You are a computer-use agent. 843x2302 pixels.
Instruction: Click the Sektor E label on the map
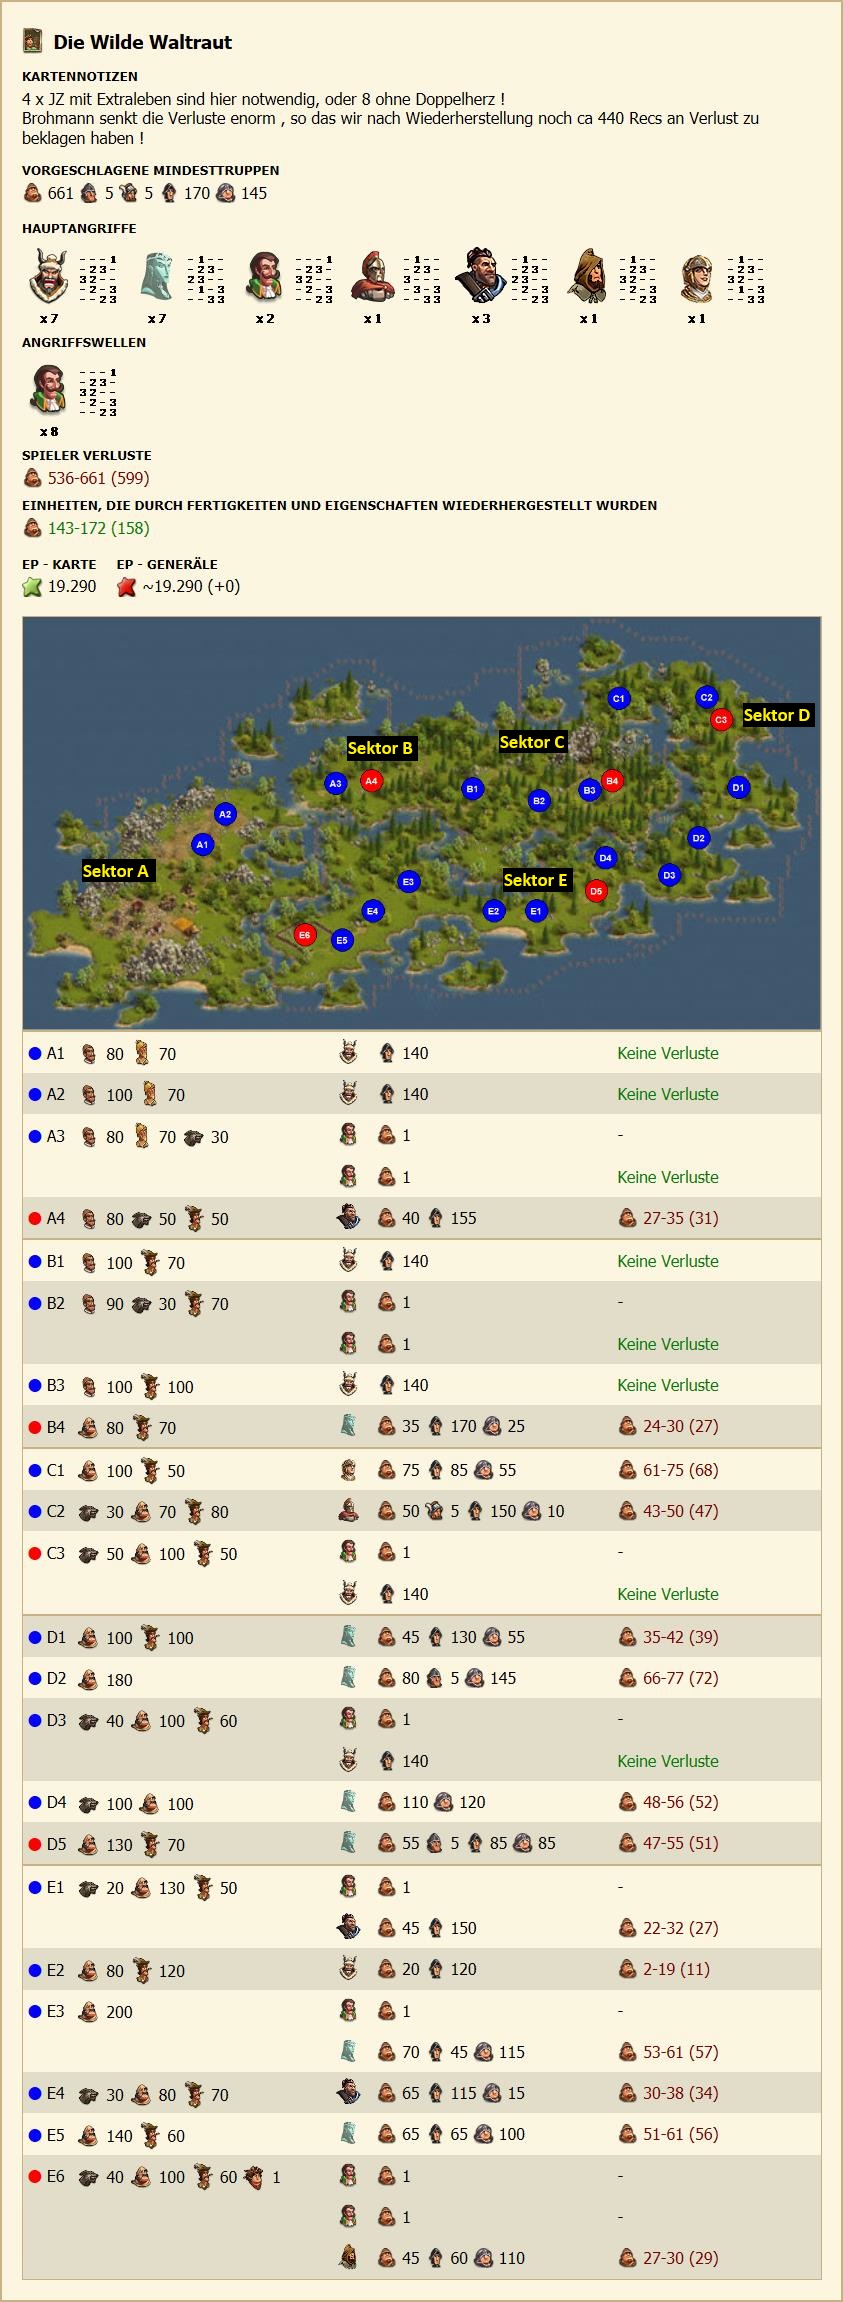(x=535, y=880)
